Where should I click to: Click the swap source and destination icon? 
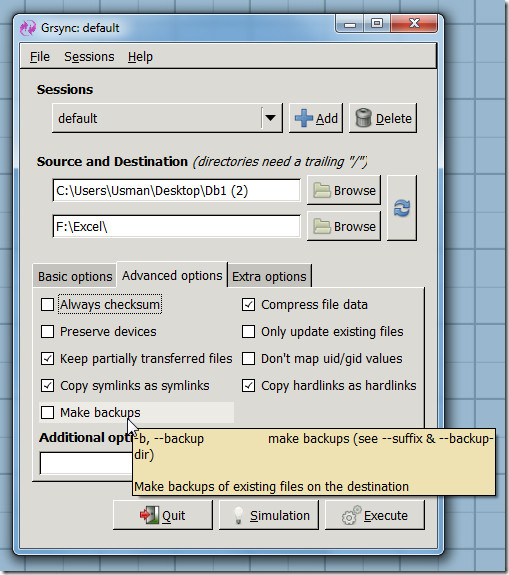coord(402,208)
